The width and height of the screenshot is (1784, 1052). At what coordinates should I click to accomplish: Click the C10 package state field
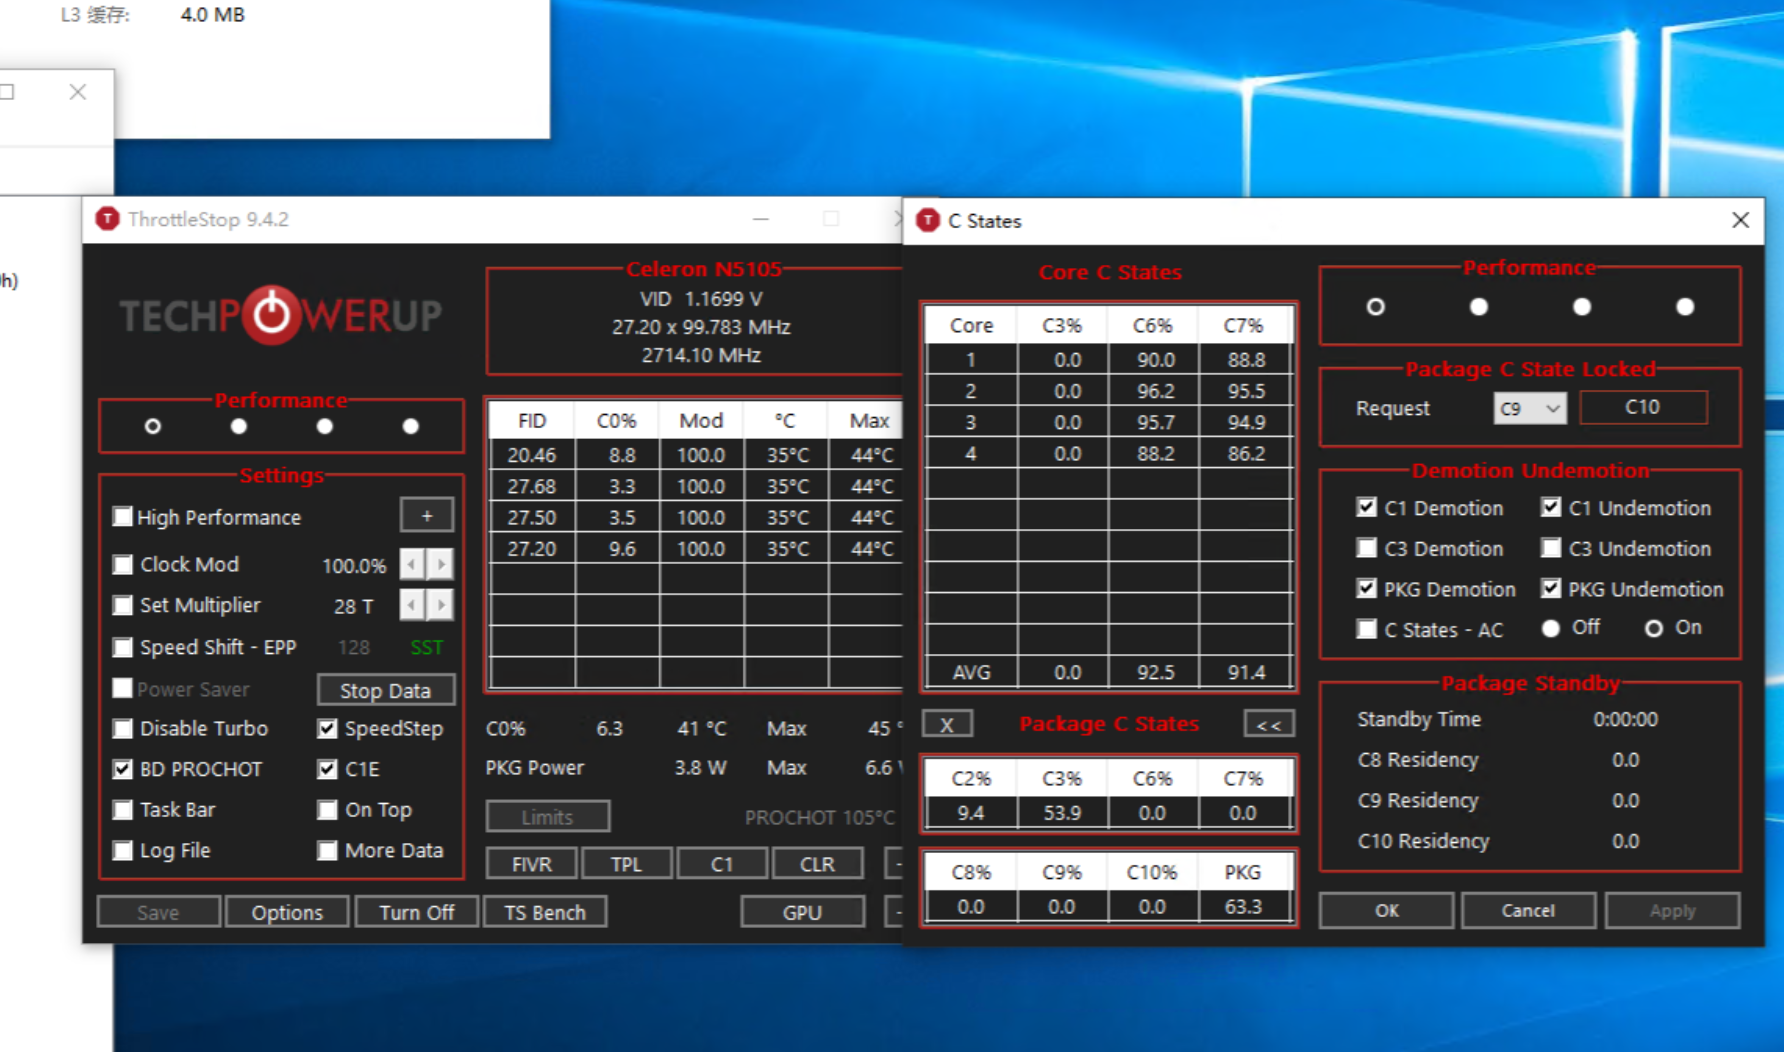pos(1643,407)
